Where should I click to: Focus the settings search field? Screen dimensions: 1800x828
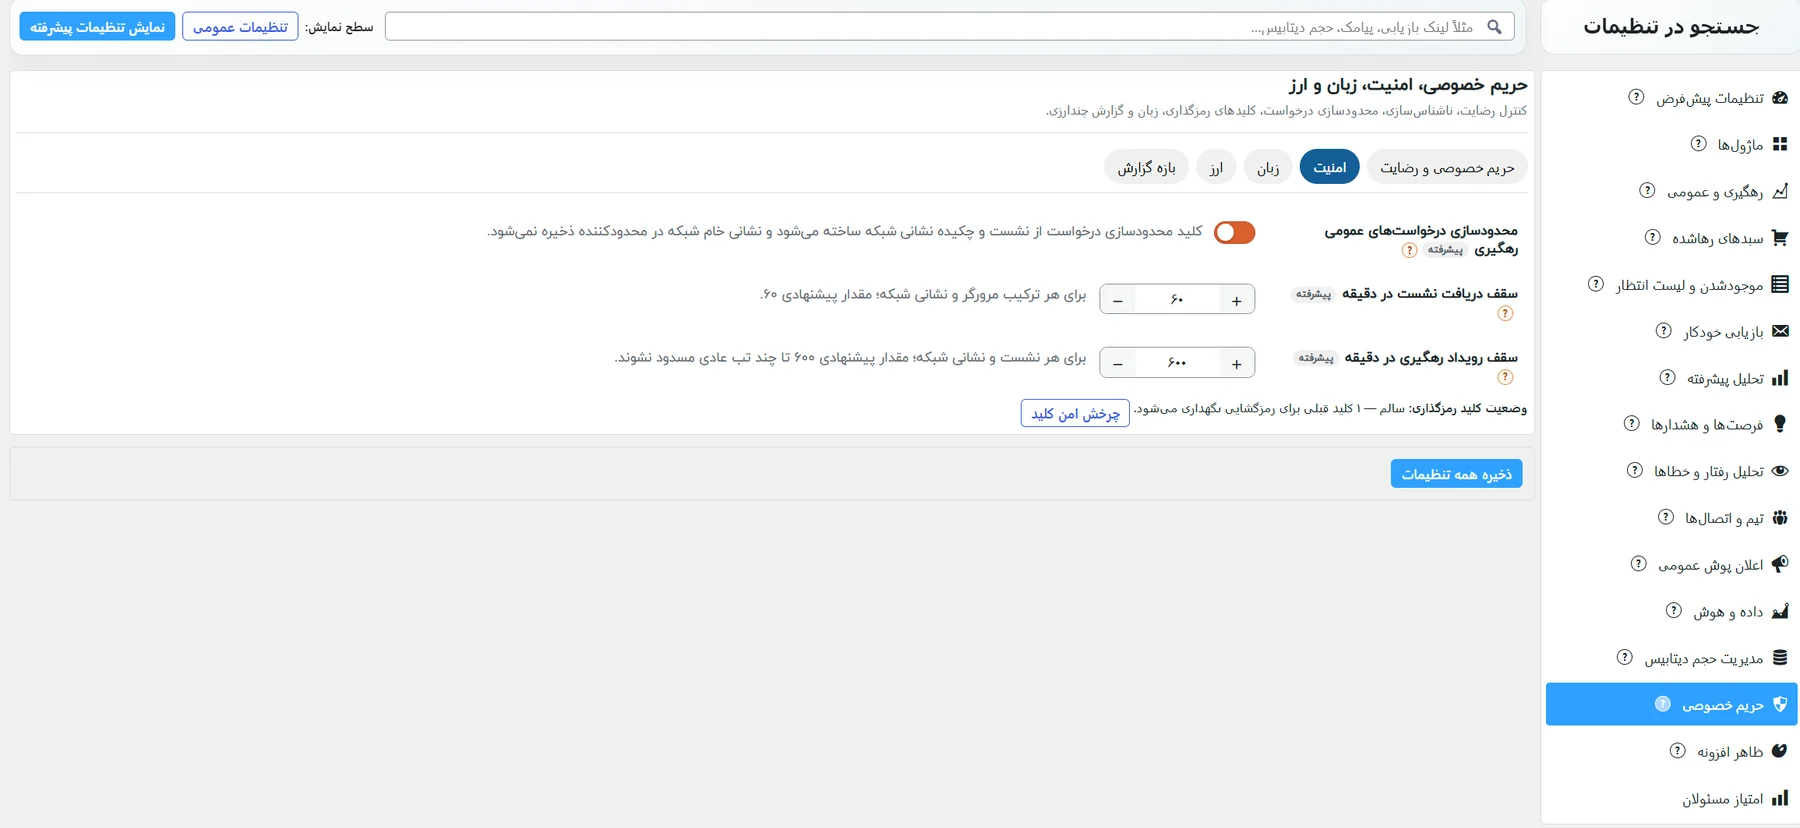(x=949, y=27)
